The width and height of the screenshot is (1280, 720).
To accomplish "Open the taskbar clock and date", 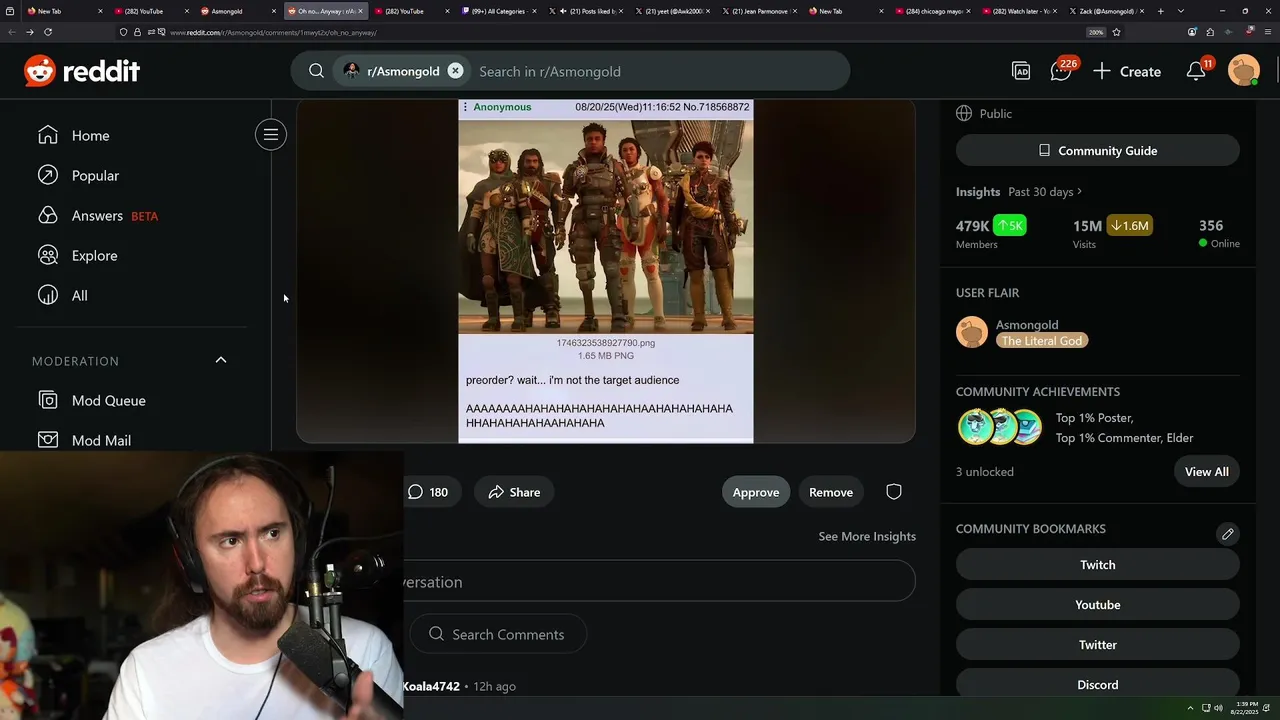I will [x=1246, y=708].
